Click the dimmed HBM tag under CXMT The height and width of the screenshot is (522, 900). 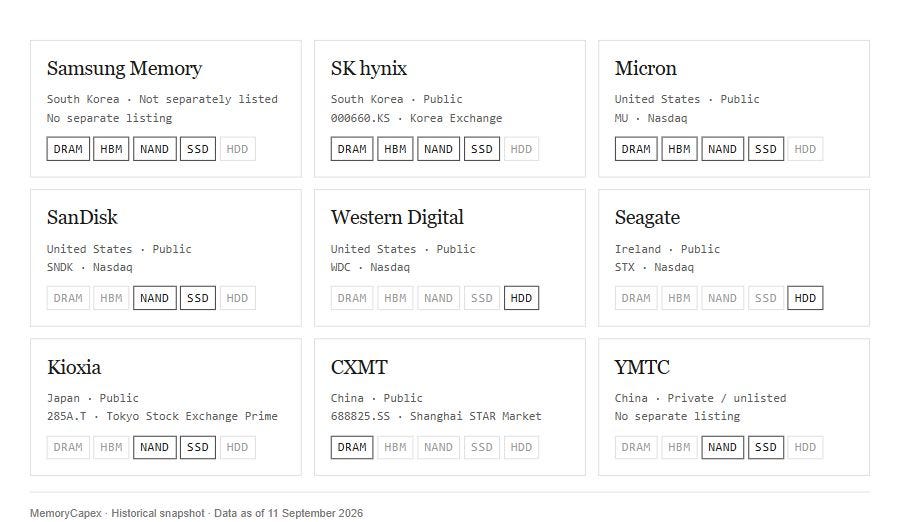coord(395,447)
